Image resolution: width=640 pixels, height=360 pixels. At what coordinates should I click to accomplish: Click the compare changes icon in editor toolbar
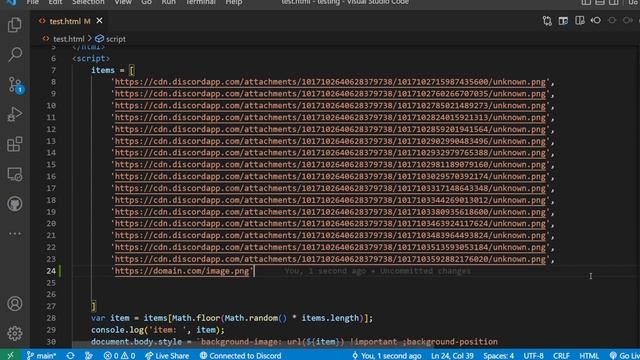point(547,20)
